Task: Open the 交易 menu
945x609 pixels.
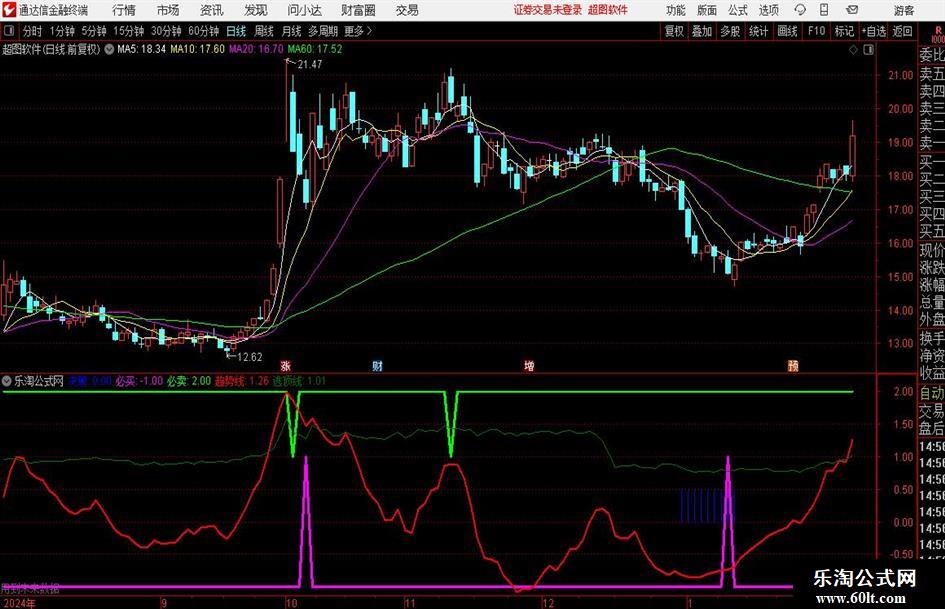Action: (x=407, y=10)
